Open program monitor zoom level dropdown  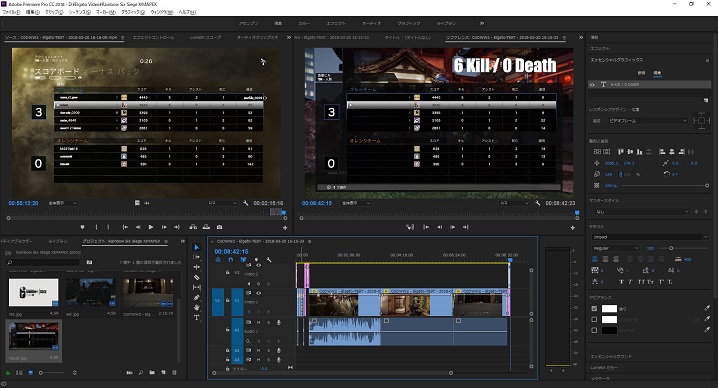pos(356,203)
